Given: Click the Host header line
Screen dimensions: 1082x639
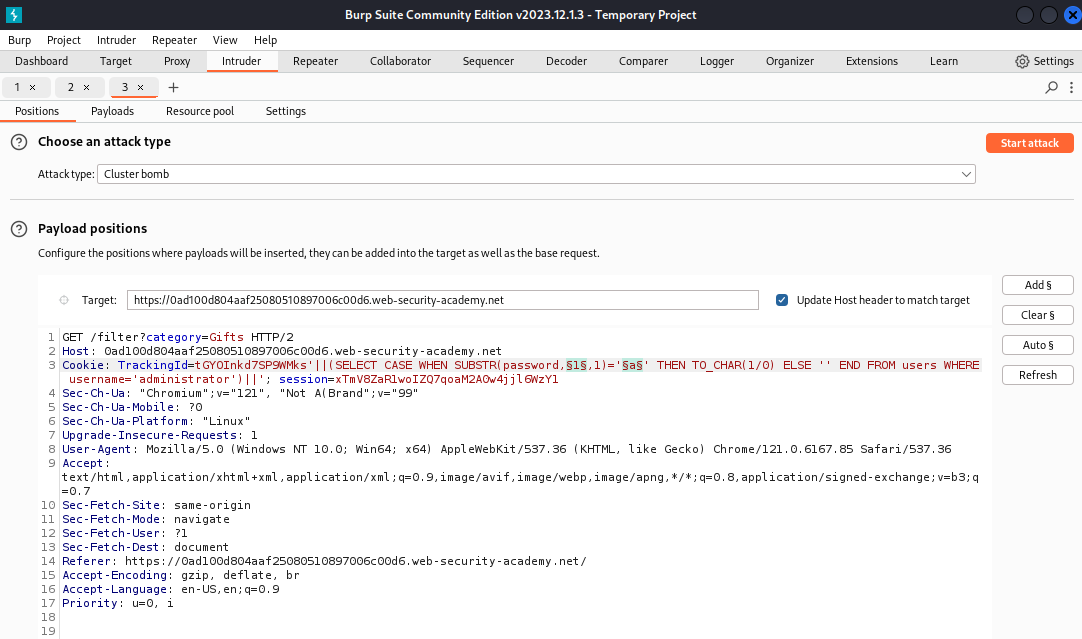Looking at the screenshot, I should tap(282, 351).
